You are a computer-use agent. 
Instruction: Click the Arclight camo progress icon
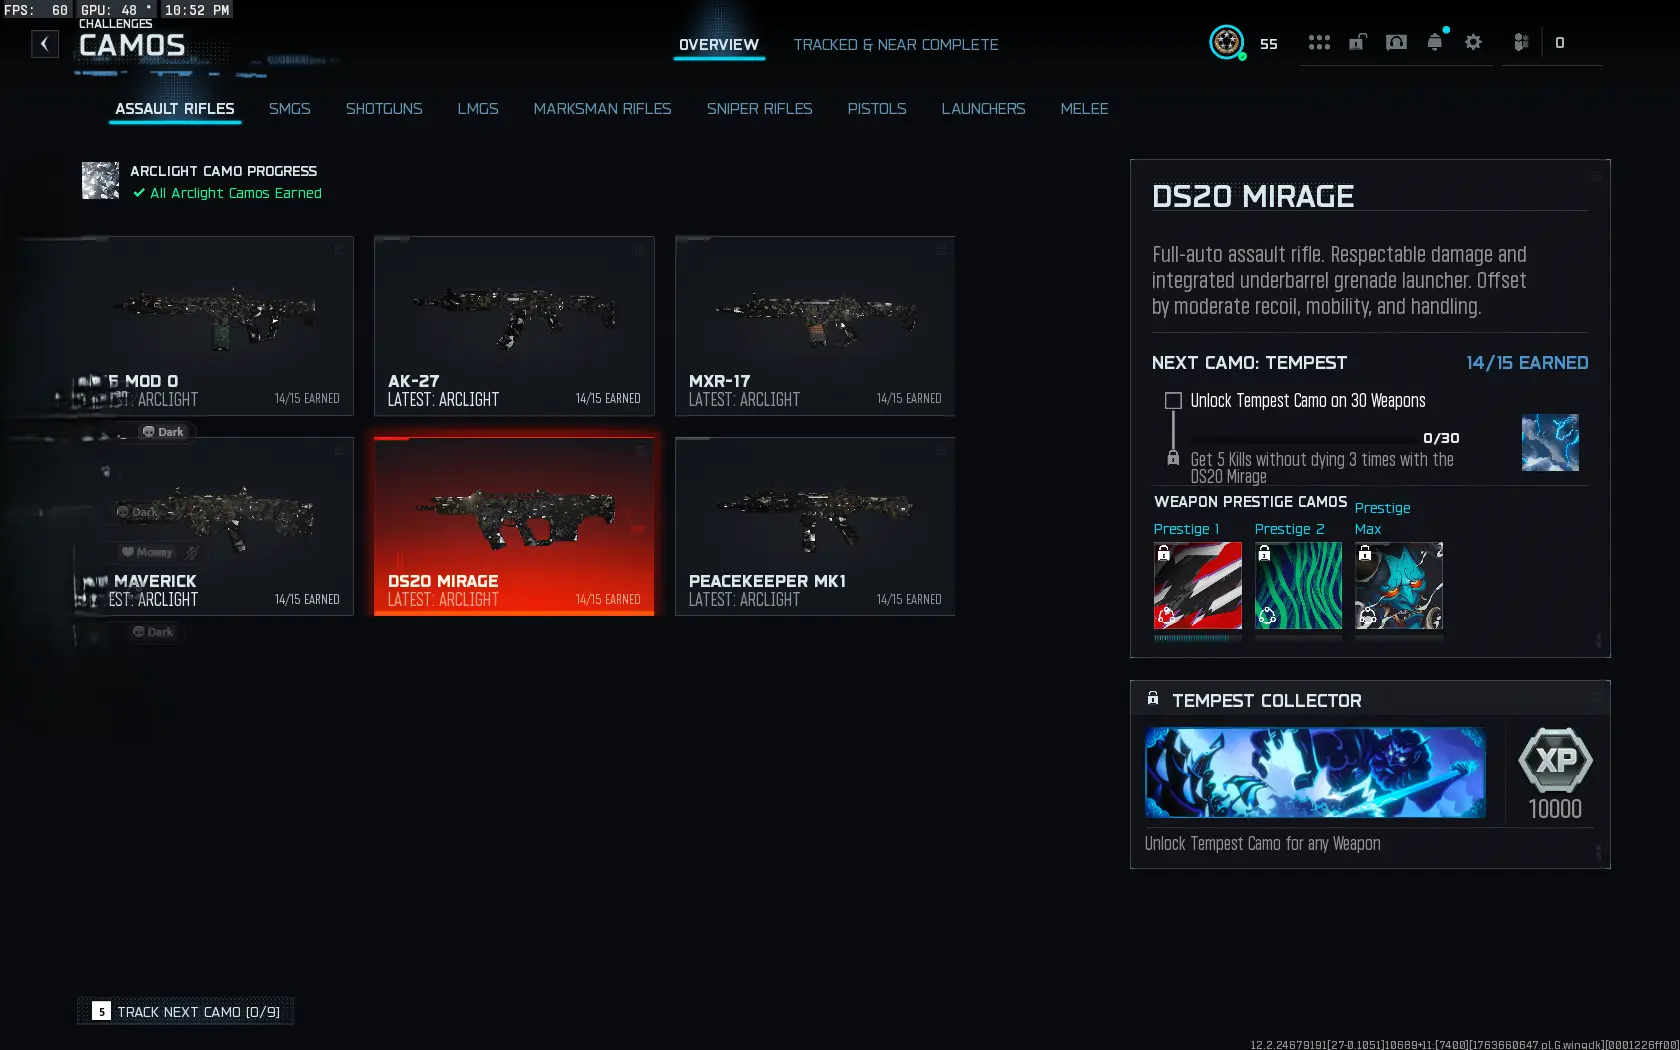point(100,181)
